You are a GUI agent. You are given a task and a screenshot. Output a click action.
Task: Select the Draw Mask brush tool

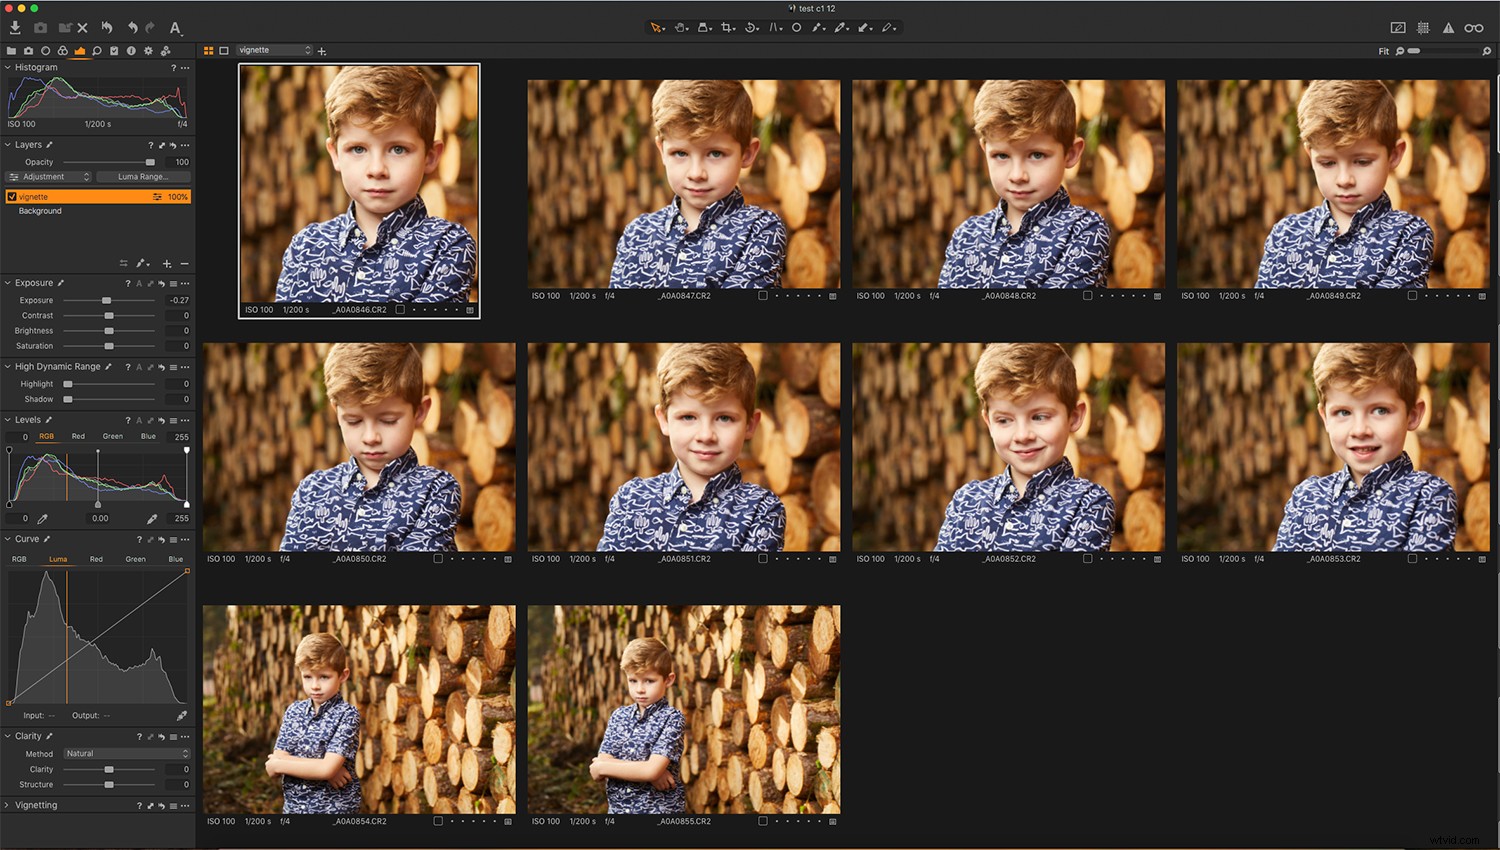[x=817, y=27]
